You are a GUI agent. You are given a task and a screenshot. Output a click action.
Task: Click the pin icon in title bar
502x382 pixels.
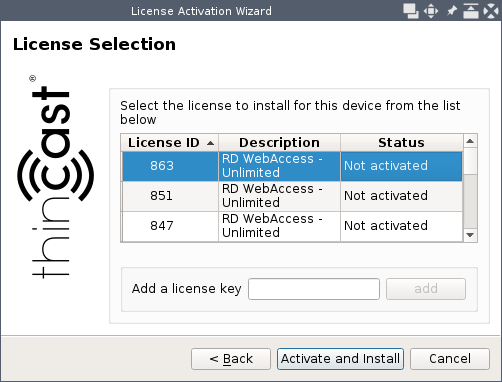pyautogui.click(x=451, y=11)
